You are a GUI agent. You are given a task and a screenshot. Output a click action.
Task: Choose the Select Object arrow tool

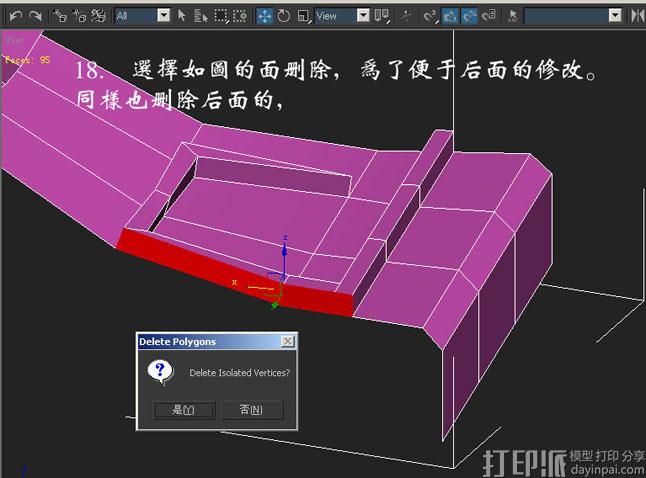coord(182,16)
